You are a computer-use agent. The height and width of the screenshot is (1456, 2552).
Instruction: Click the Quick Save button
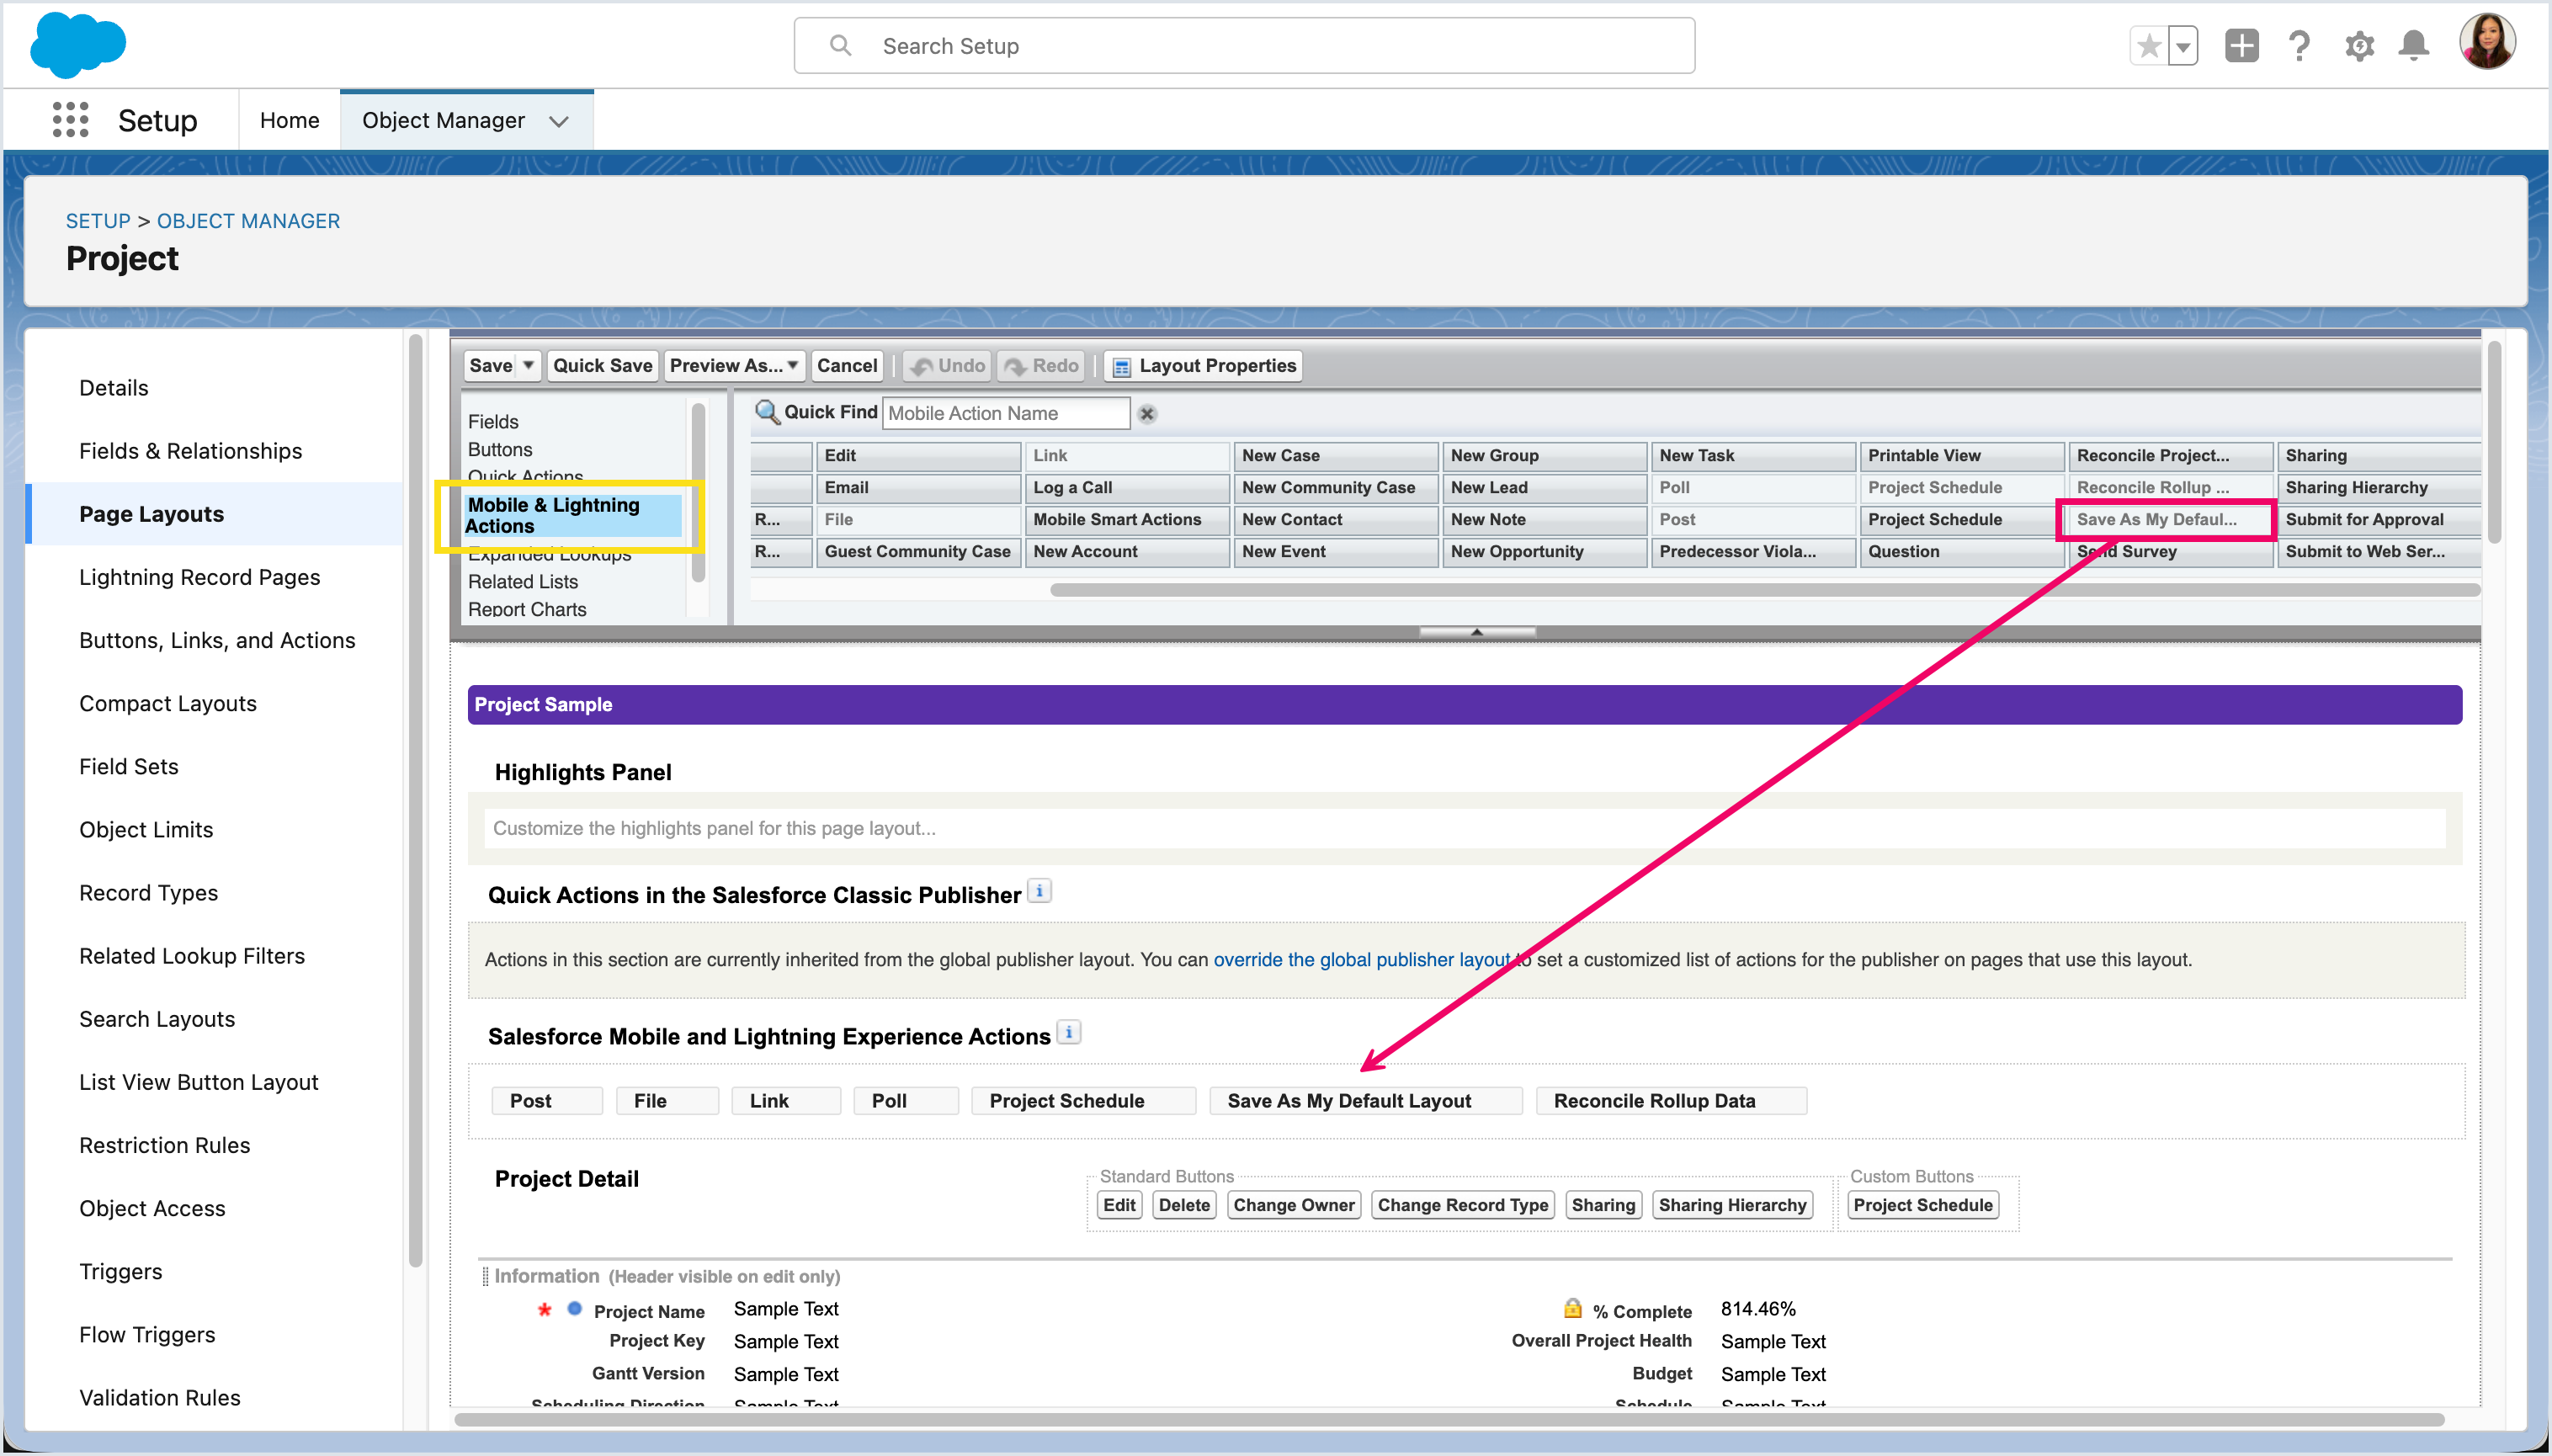[602, 366]
